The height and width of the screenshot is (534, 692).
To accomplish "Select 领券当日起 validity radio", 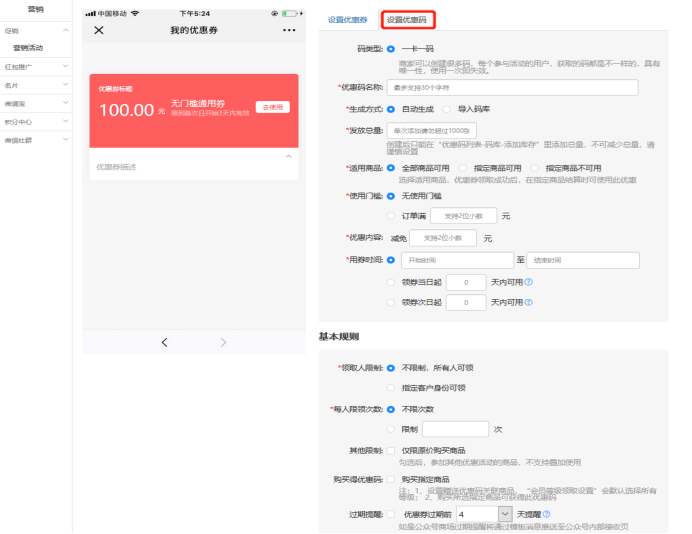I will [391, 282].
